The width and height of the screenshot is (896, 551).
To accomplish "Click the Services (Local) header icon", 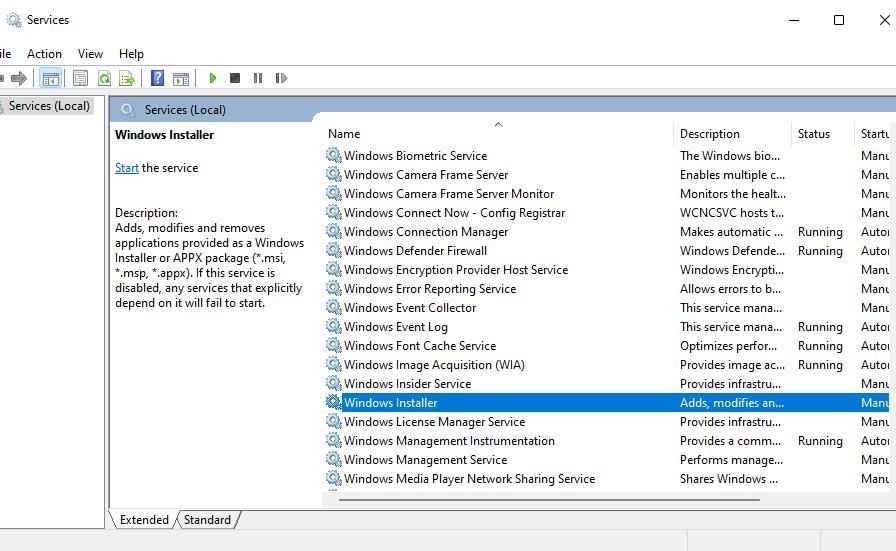I will coord(127,110).
